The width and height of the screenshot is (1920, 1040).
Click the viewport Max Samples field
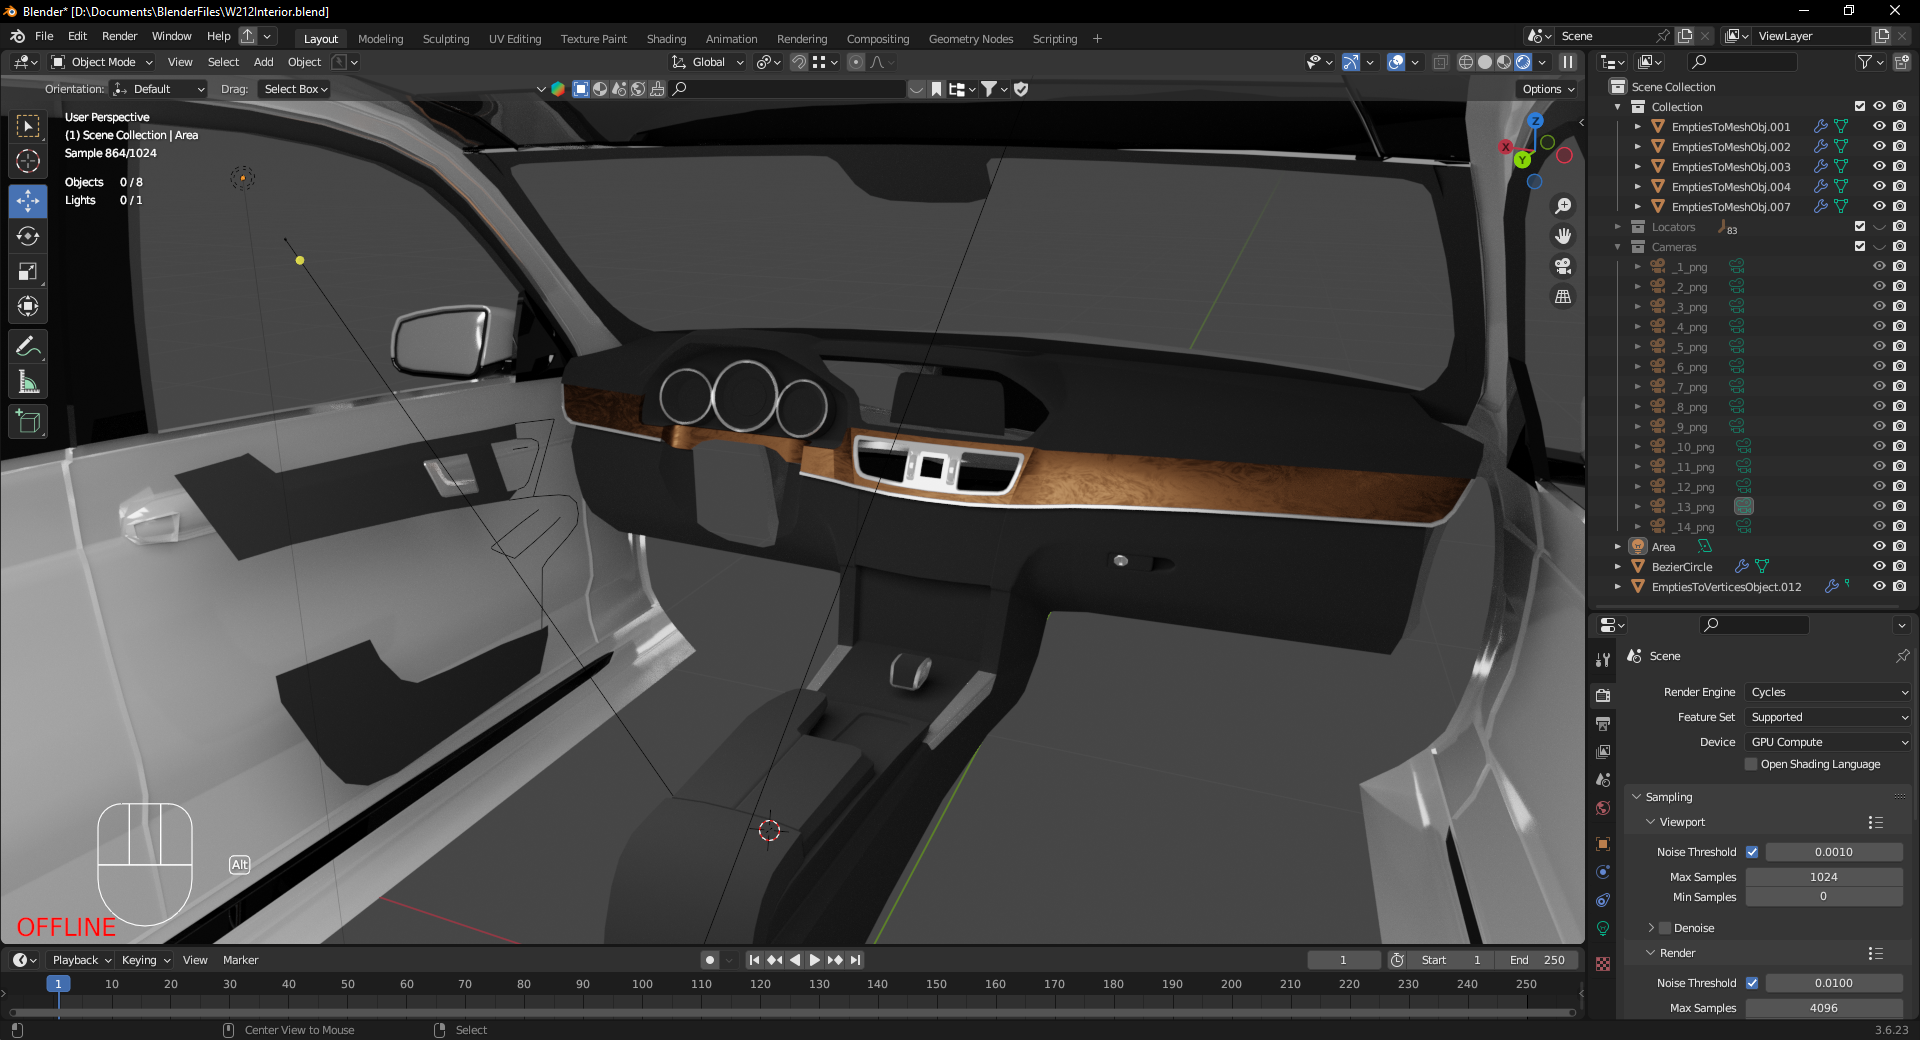(1824, 877)
